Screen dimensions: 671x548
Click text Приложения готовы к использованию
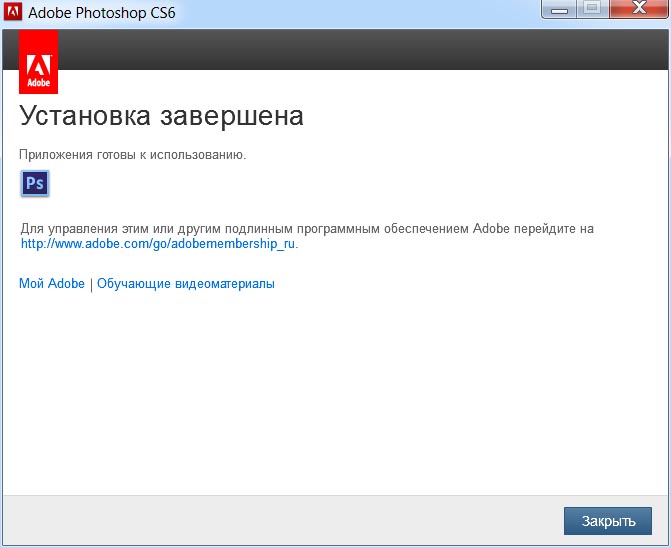point(133,154)
